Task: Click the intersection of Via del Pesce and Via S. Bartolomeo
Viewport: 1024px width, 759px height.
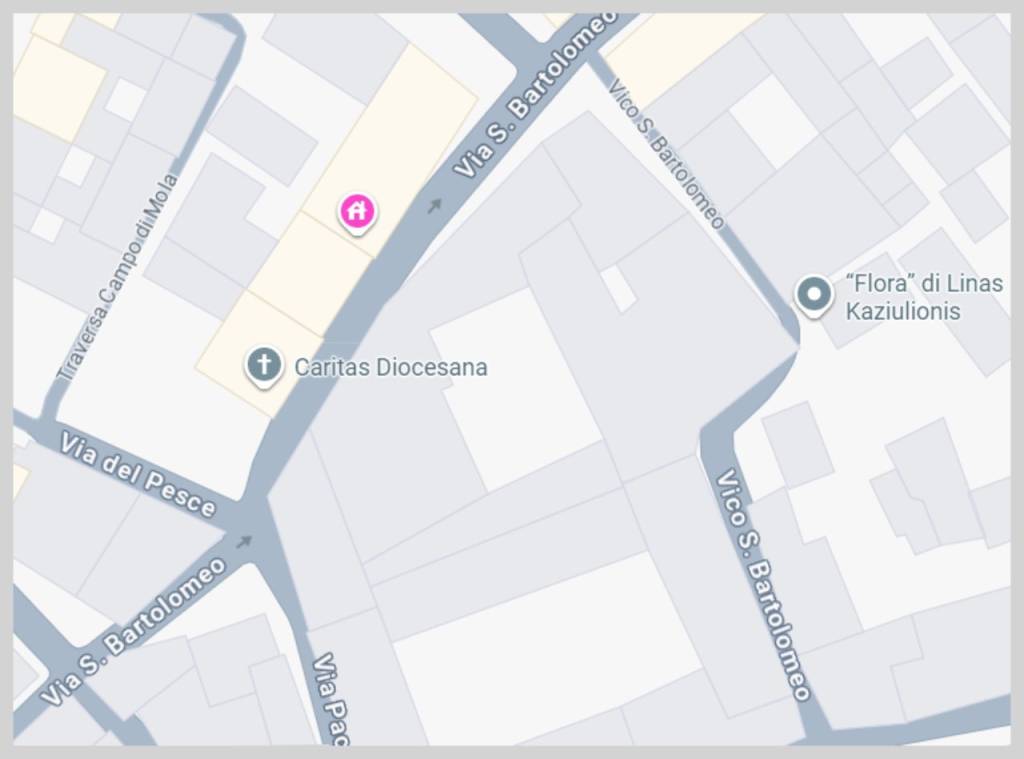Action: click(x=255, y=516)
